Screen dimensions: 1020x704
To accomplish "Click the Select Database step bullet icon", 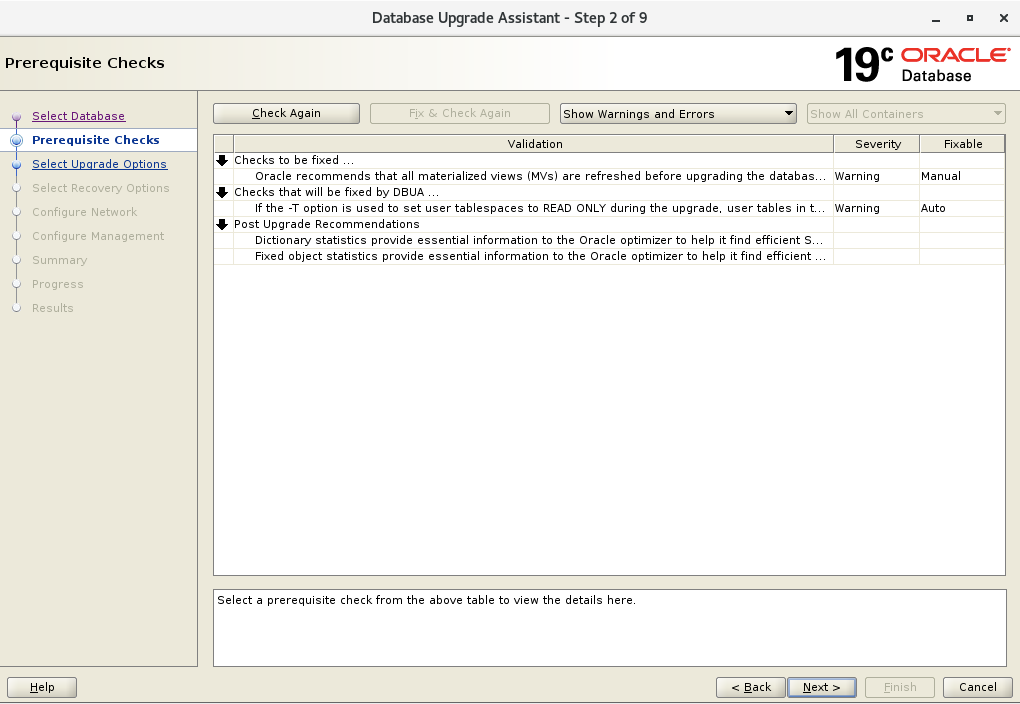I will click(17, 116).
